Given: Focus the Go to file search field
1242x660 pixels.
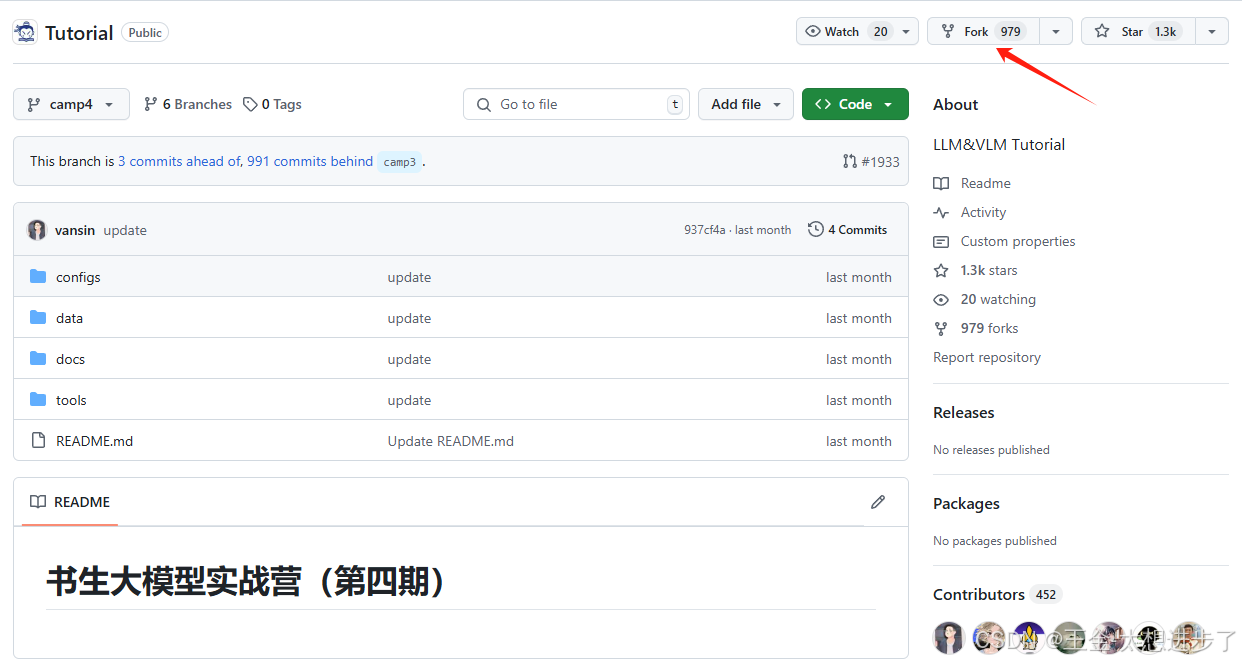Looking at the screenshot, I should [x=576, y=104].
